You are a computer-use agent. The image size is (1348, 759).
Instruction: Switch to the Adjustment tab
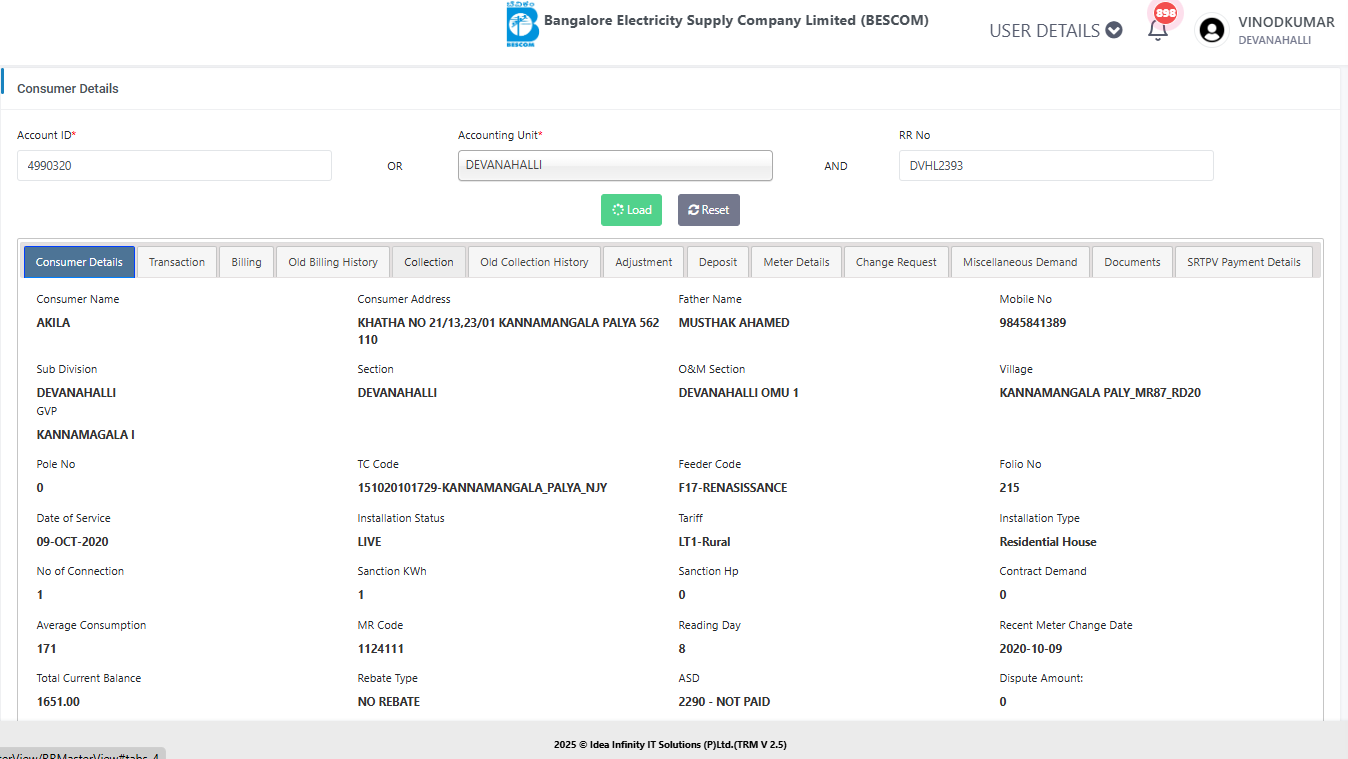tap(644, 262)
